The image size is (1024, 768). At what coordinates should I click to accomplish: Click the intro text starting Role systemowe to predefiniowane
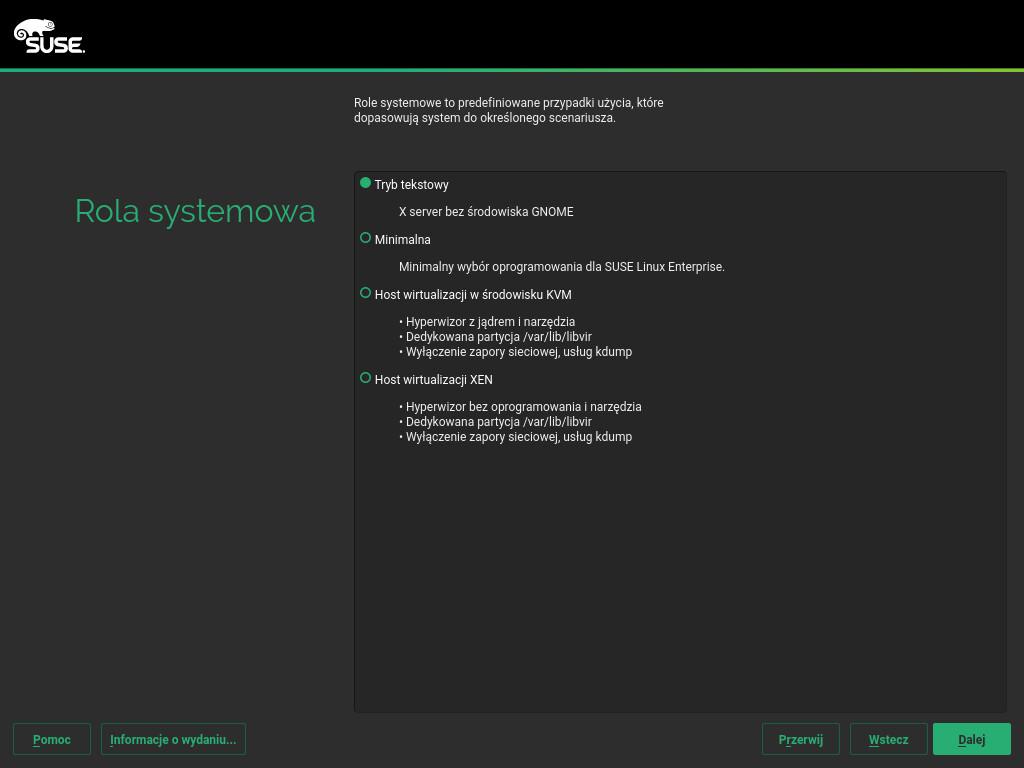click(509, 110)
